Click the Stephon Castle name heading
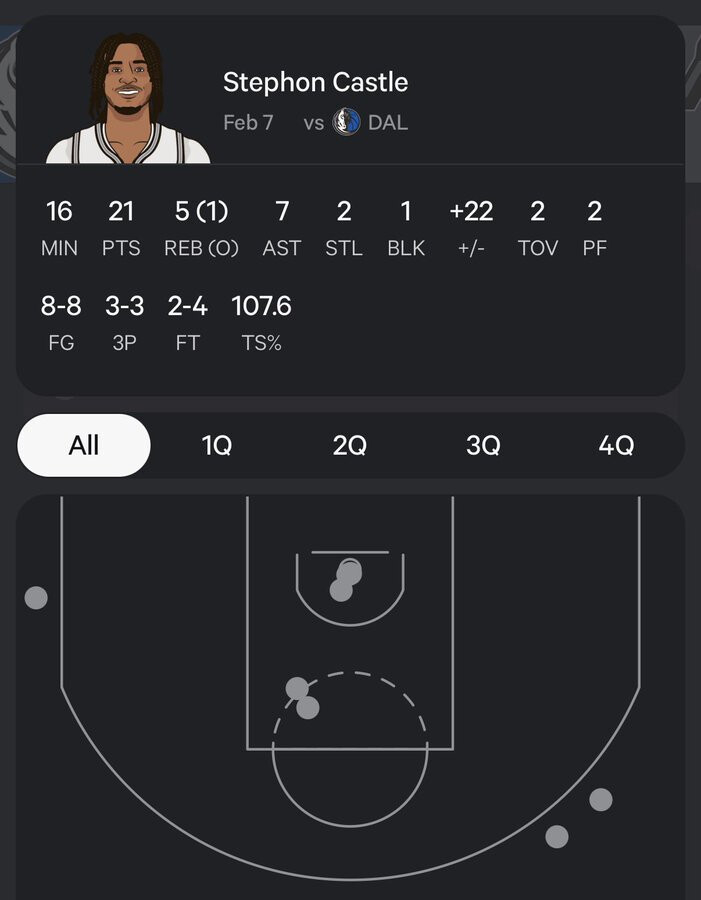701x900 pixels. click(x=315, y=82)
